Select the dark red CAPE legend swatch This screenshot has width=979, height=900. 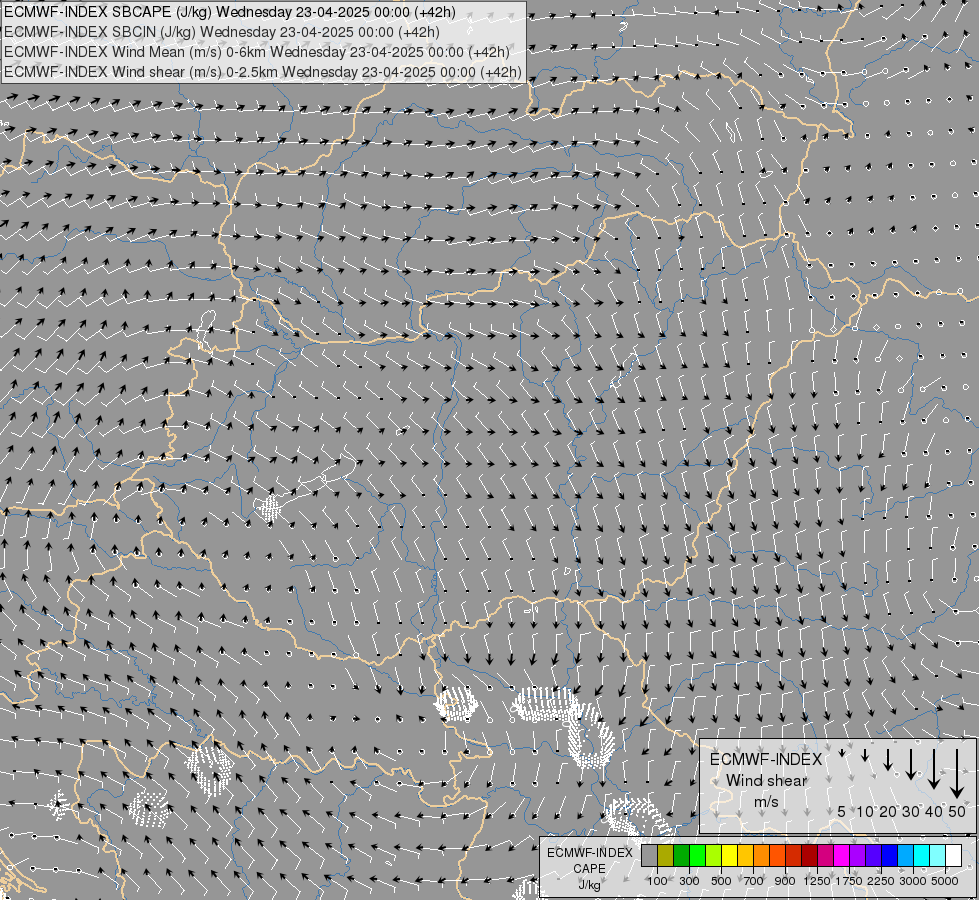tap(809, 855)
